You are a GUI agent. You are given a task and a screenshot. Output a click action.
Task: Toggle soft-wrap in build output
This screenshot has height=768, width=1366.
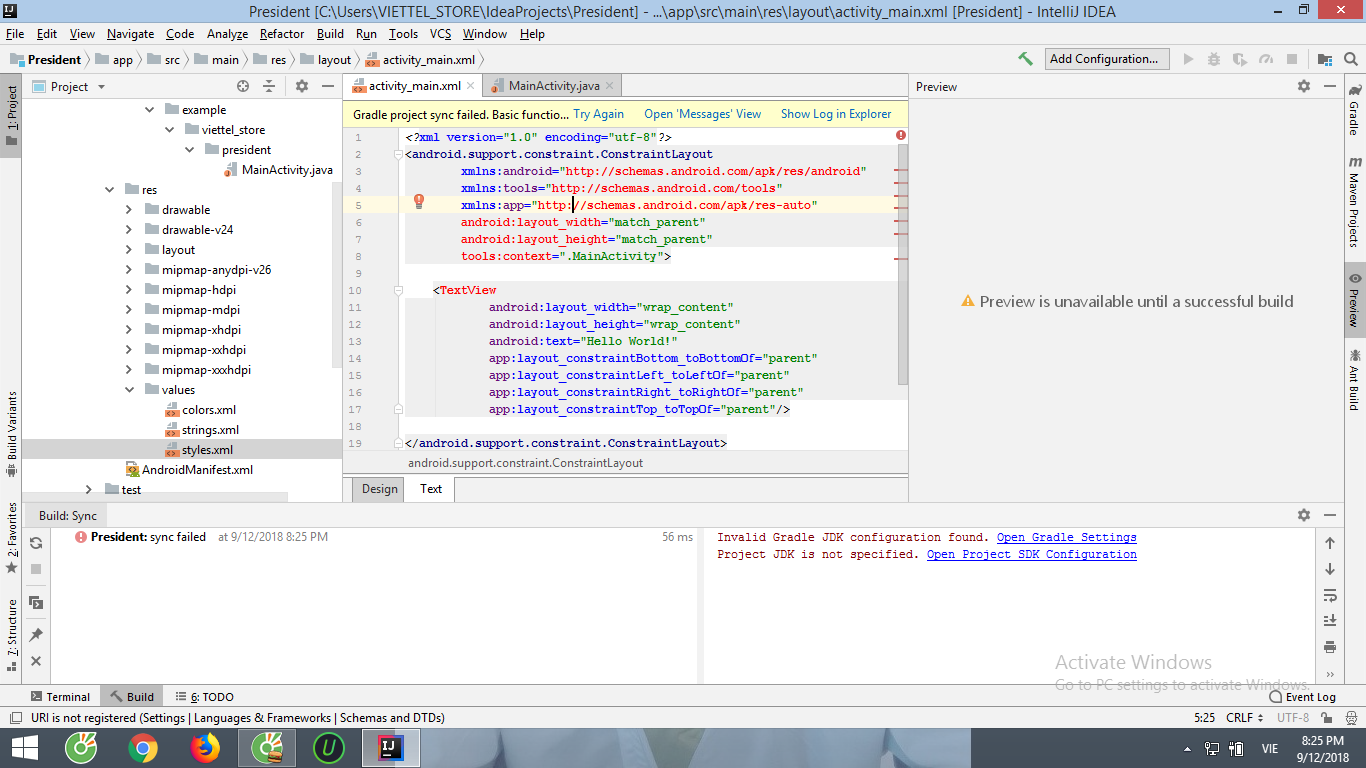coord(1330,595)
